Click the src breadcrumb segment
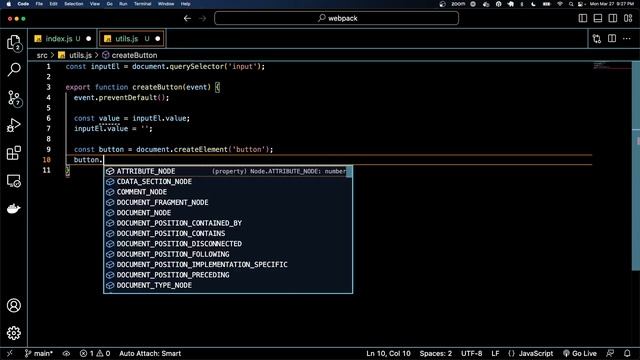This screenshot has height=360, width=640. pyautogui.click(x=42, y=55)
